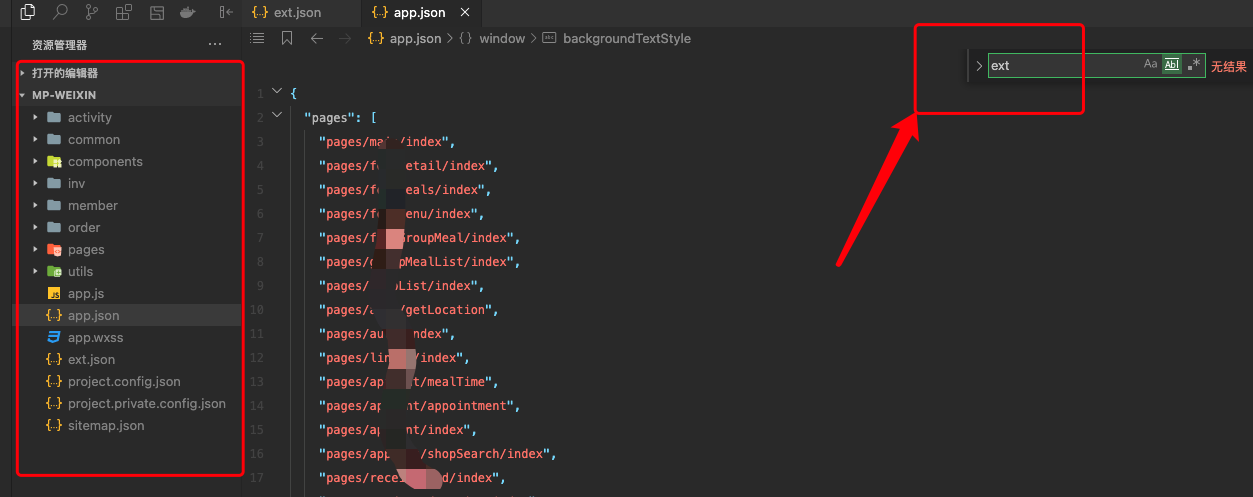
Task: Open the Extensions blocks icon
Action: [124, 13]
